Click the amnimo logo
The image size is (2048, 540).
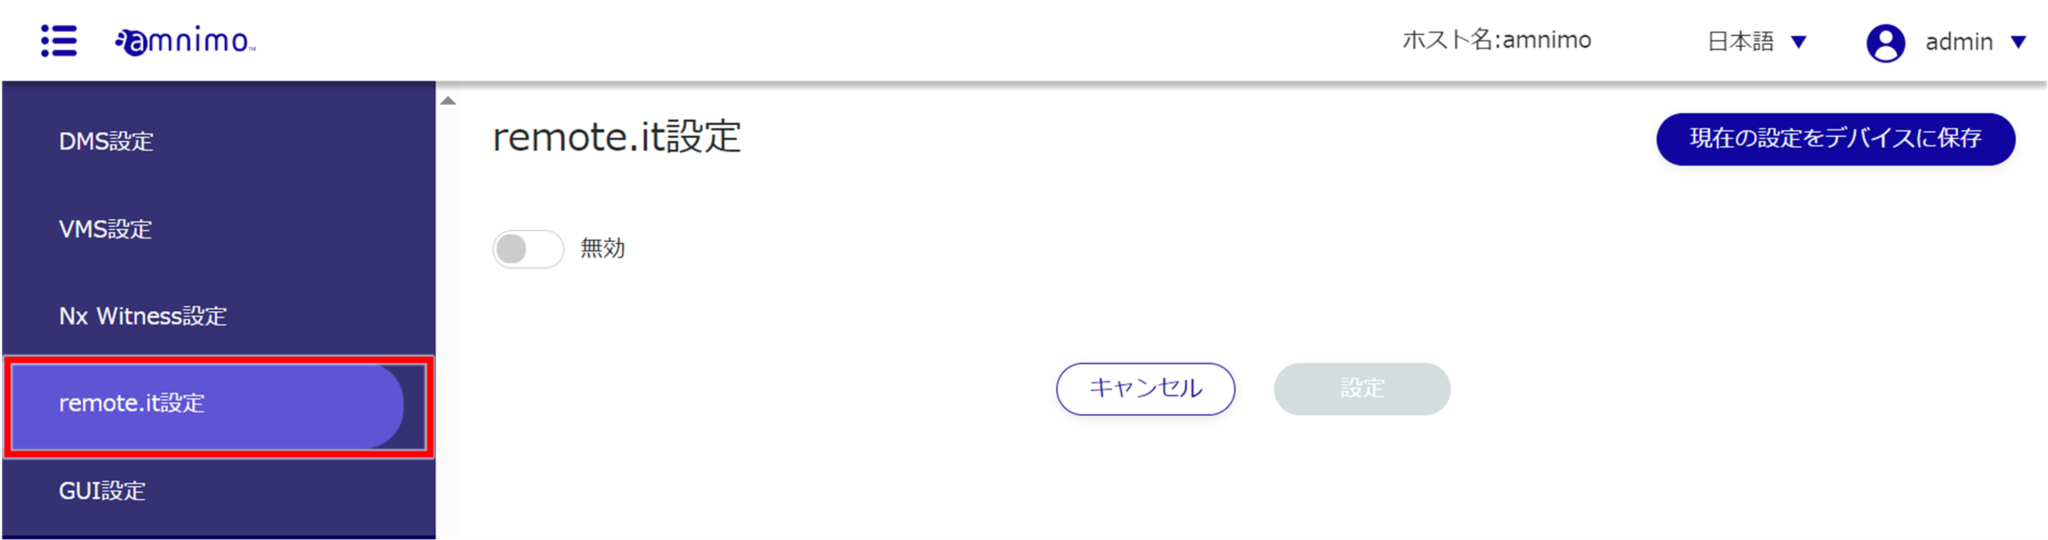tap(186, 41)
